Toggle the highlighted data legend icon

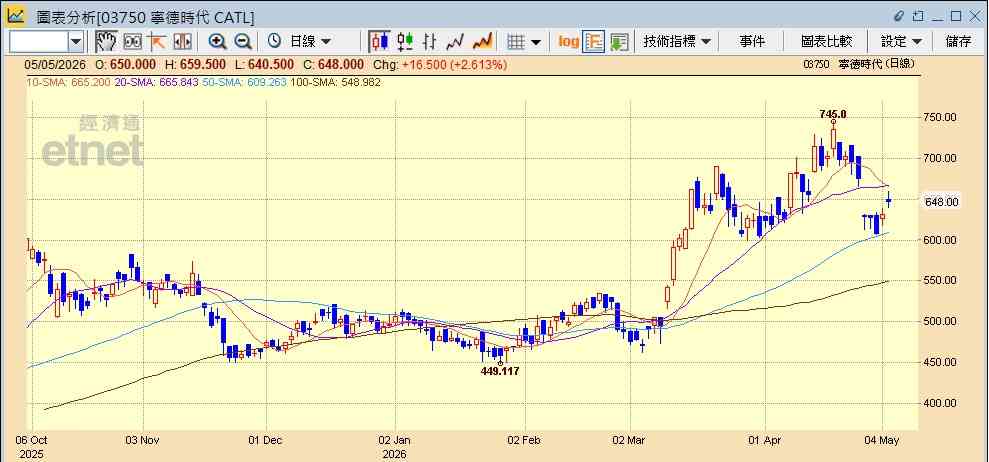point(593,42)
